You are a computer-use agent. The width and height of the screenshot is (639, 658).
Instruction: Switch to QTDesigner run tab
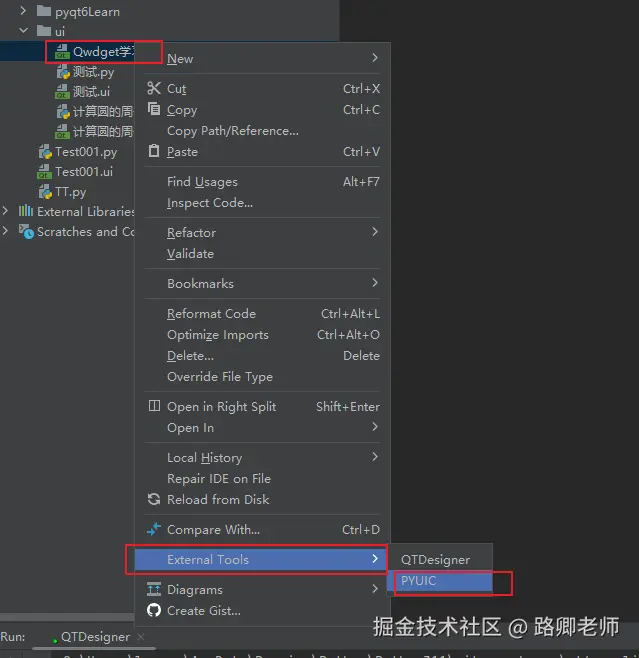click(x=95, y=637)
